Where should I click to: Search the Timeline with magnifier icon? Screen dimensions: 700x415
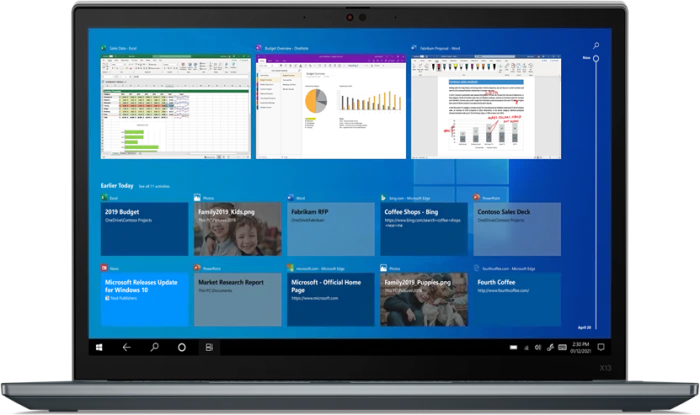(x=596, y=46)
